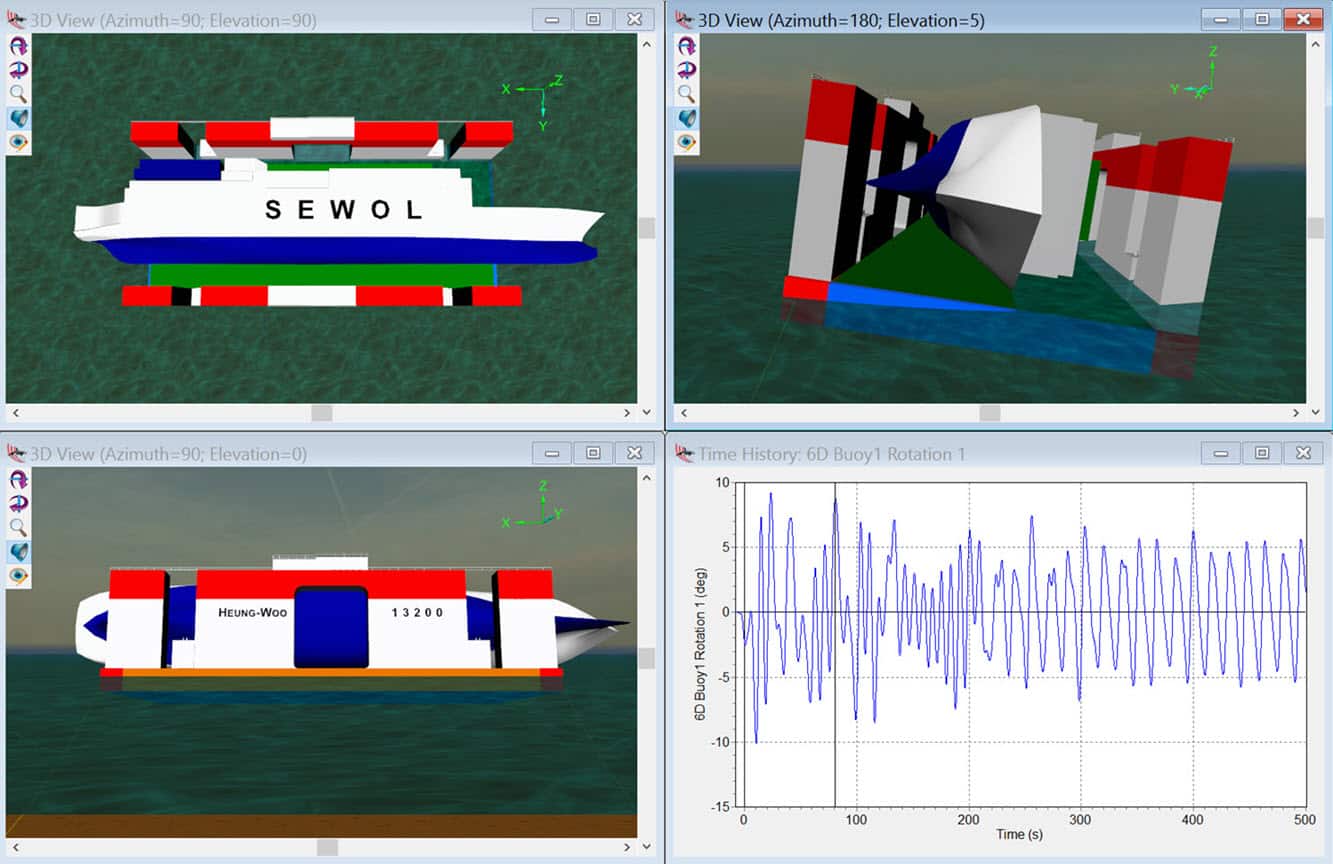Click vertical scrollbar thumb in Elevation=90 view
The image size is (1333, 864).
click(x=647, y=228)
